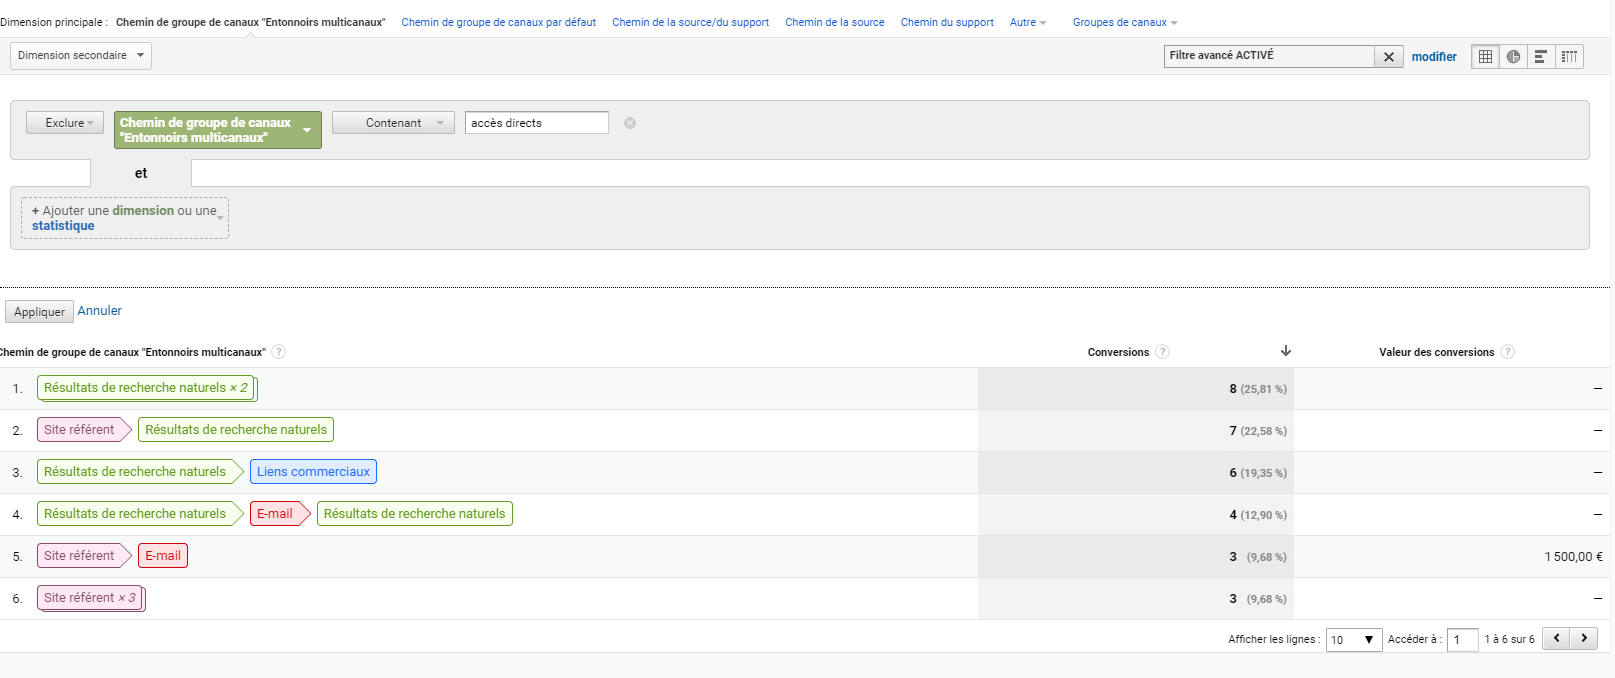
Task: Click help icon beside Valeur des conversions
Action: pos(1507,352)
